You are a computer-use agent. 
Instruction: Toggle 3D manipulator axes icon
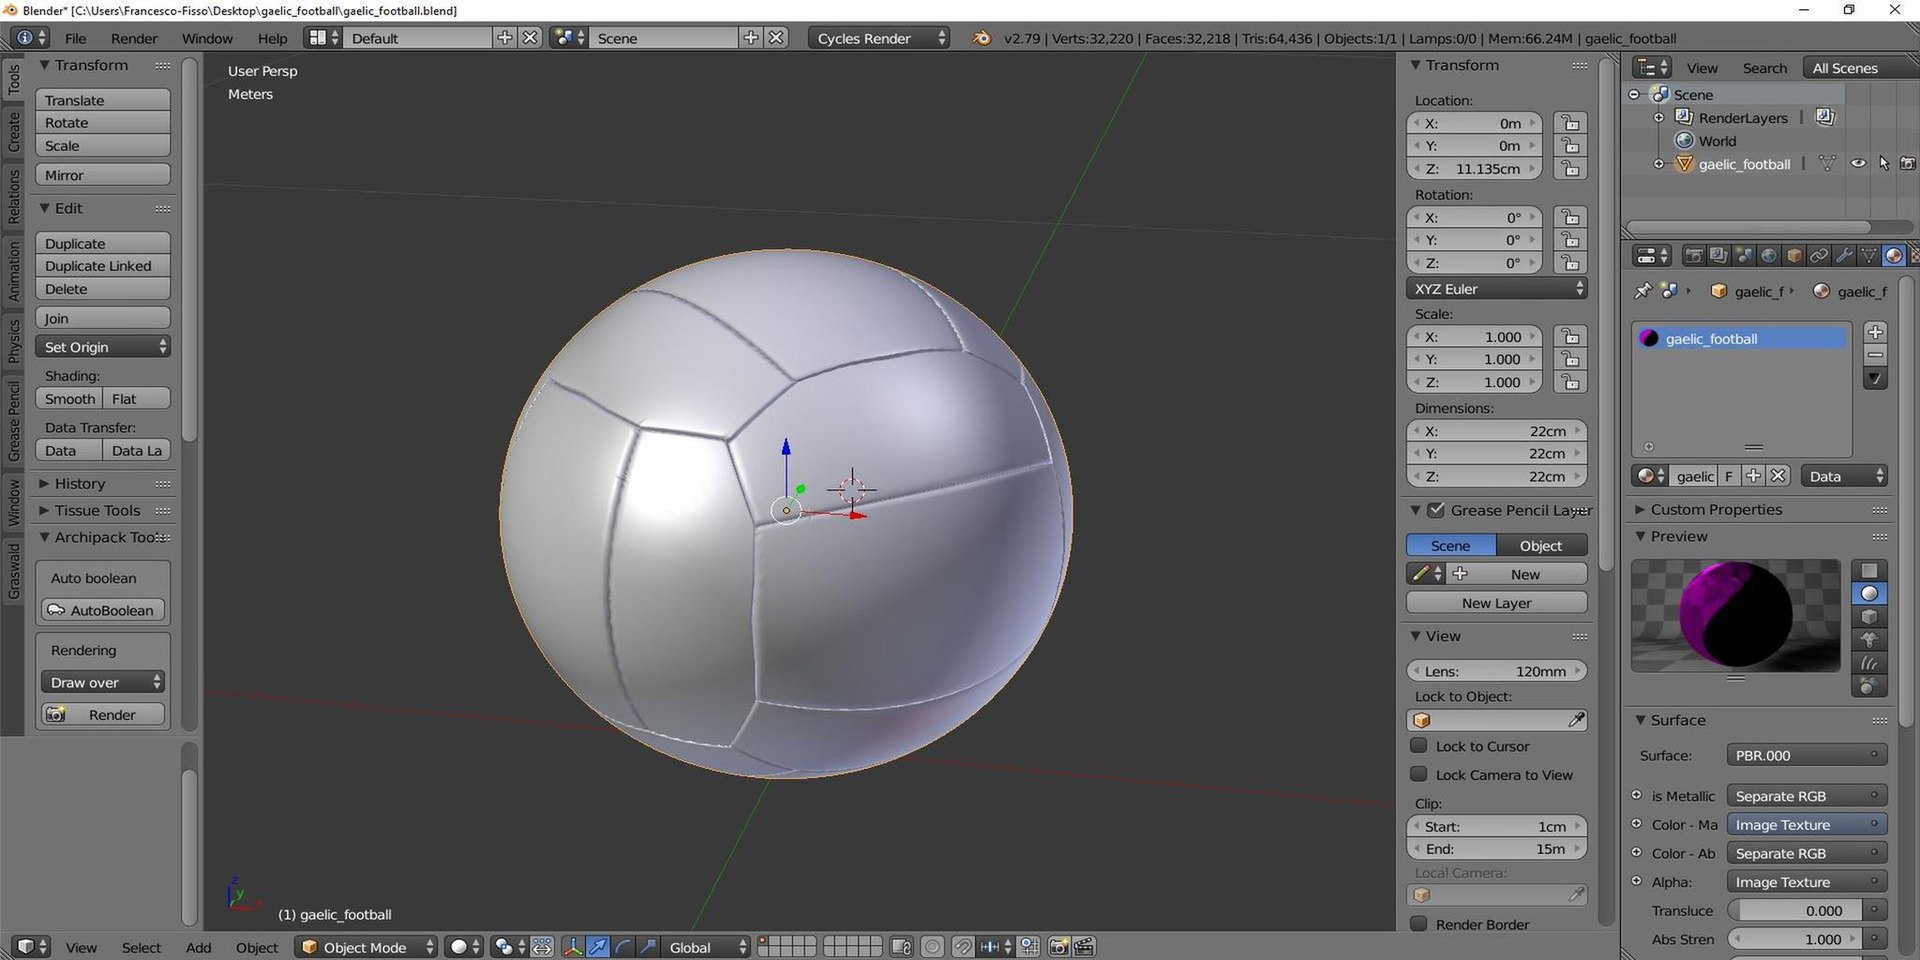click(573, 946)
